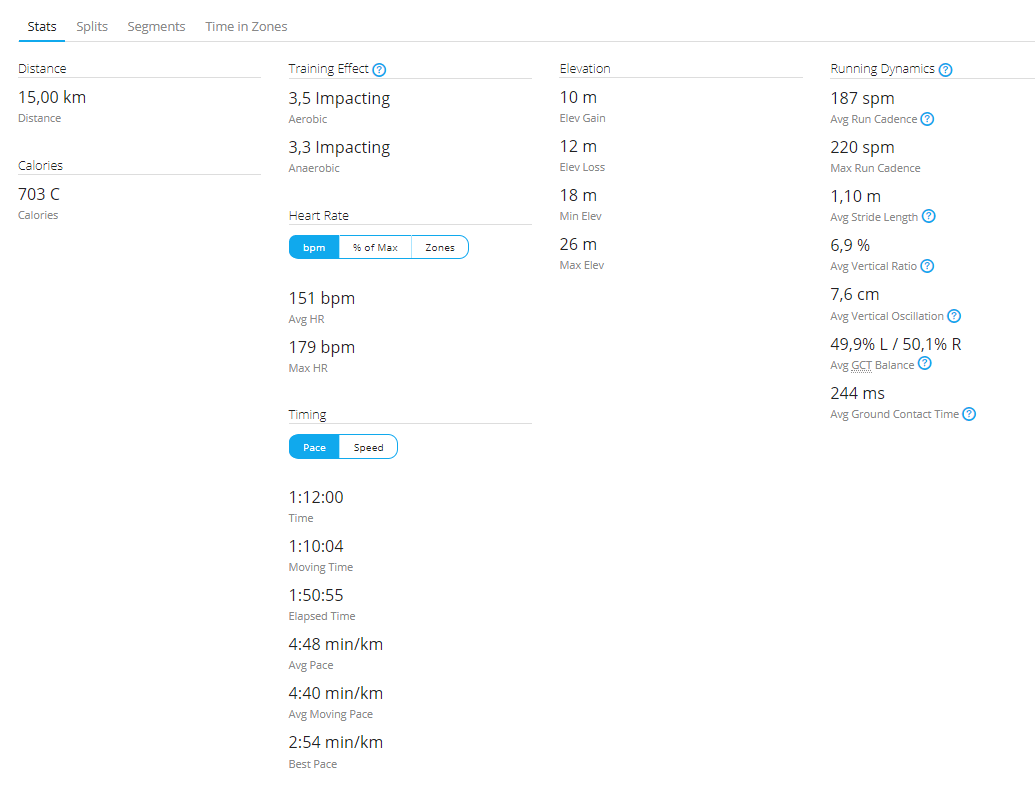Viewport: 1035px width, 800px height.
Task: Open the Splits tab
Action: 92,27
